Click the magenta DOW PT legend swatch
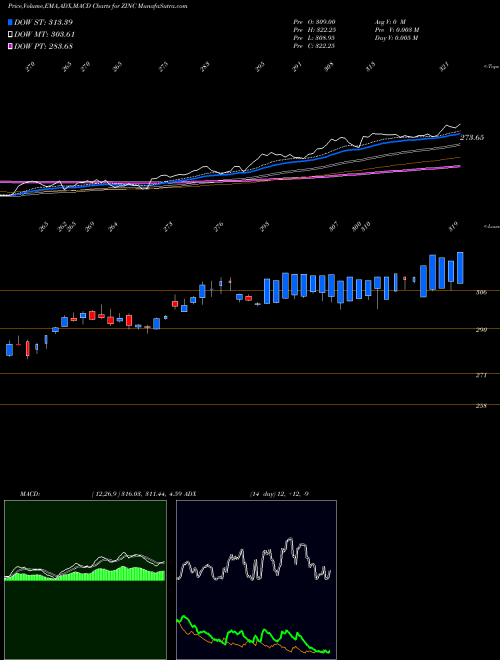Image resolution: width=500 pixels, height=660 pixels. [10, 46]
